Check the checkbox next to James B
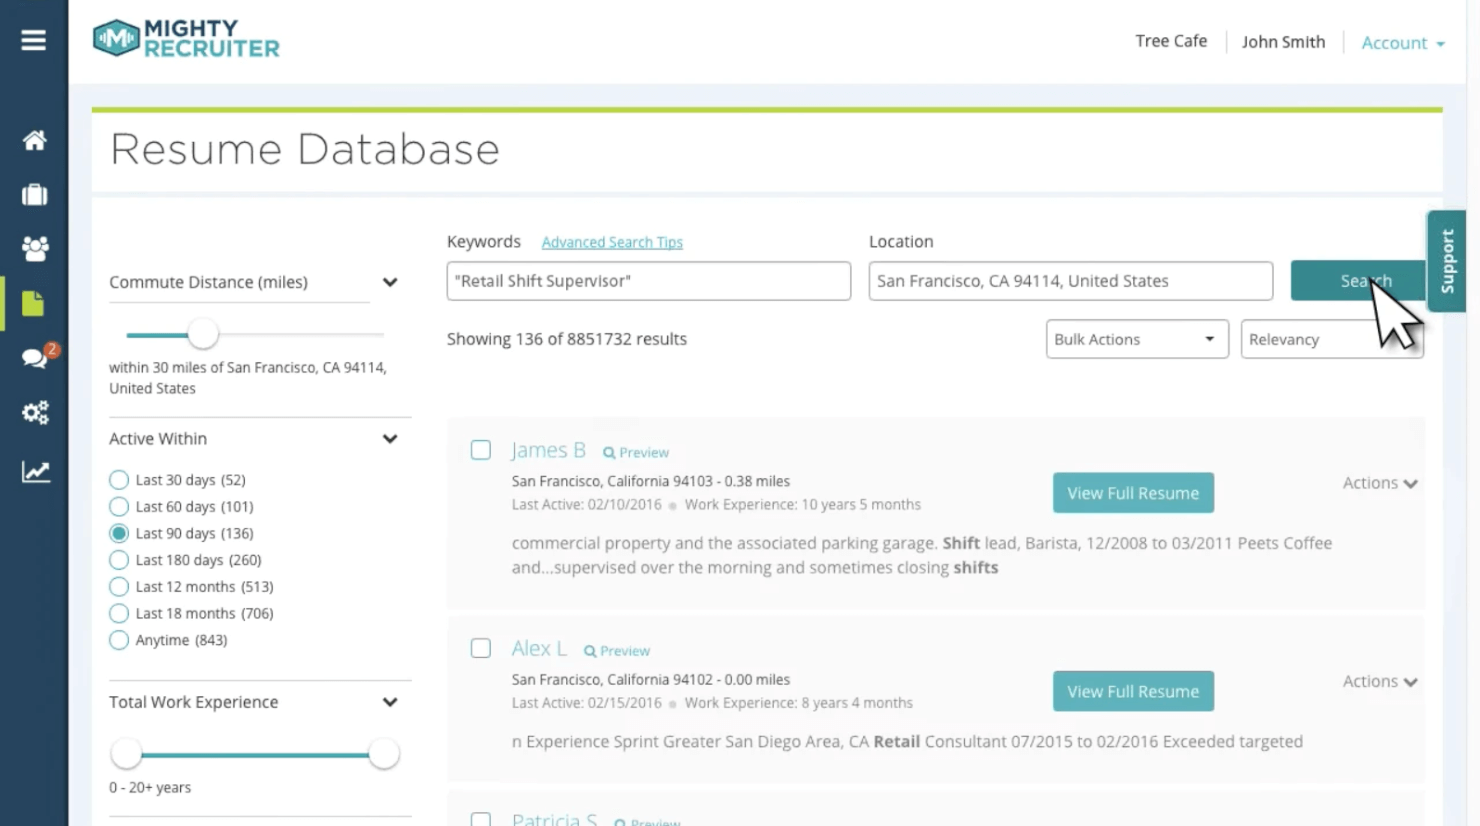 point(480,450)
